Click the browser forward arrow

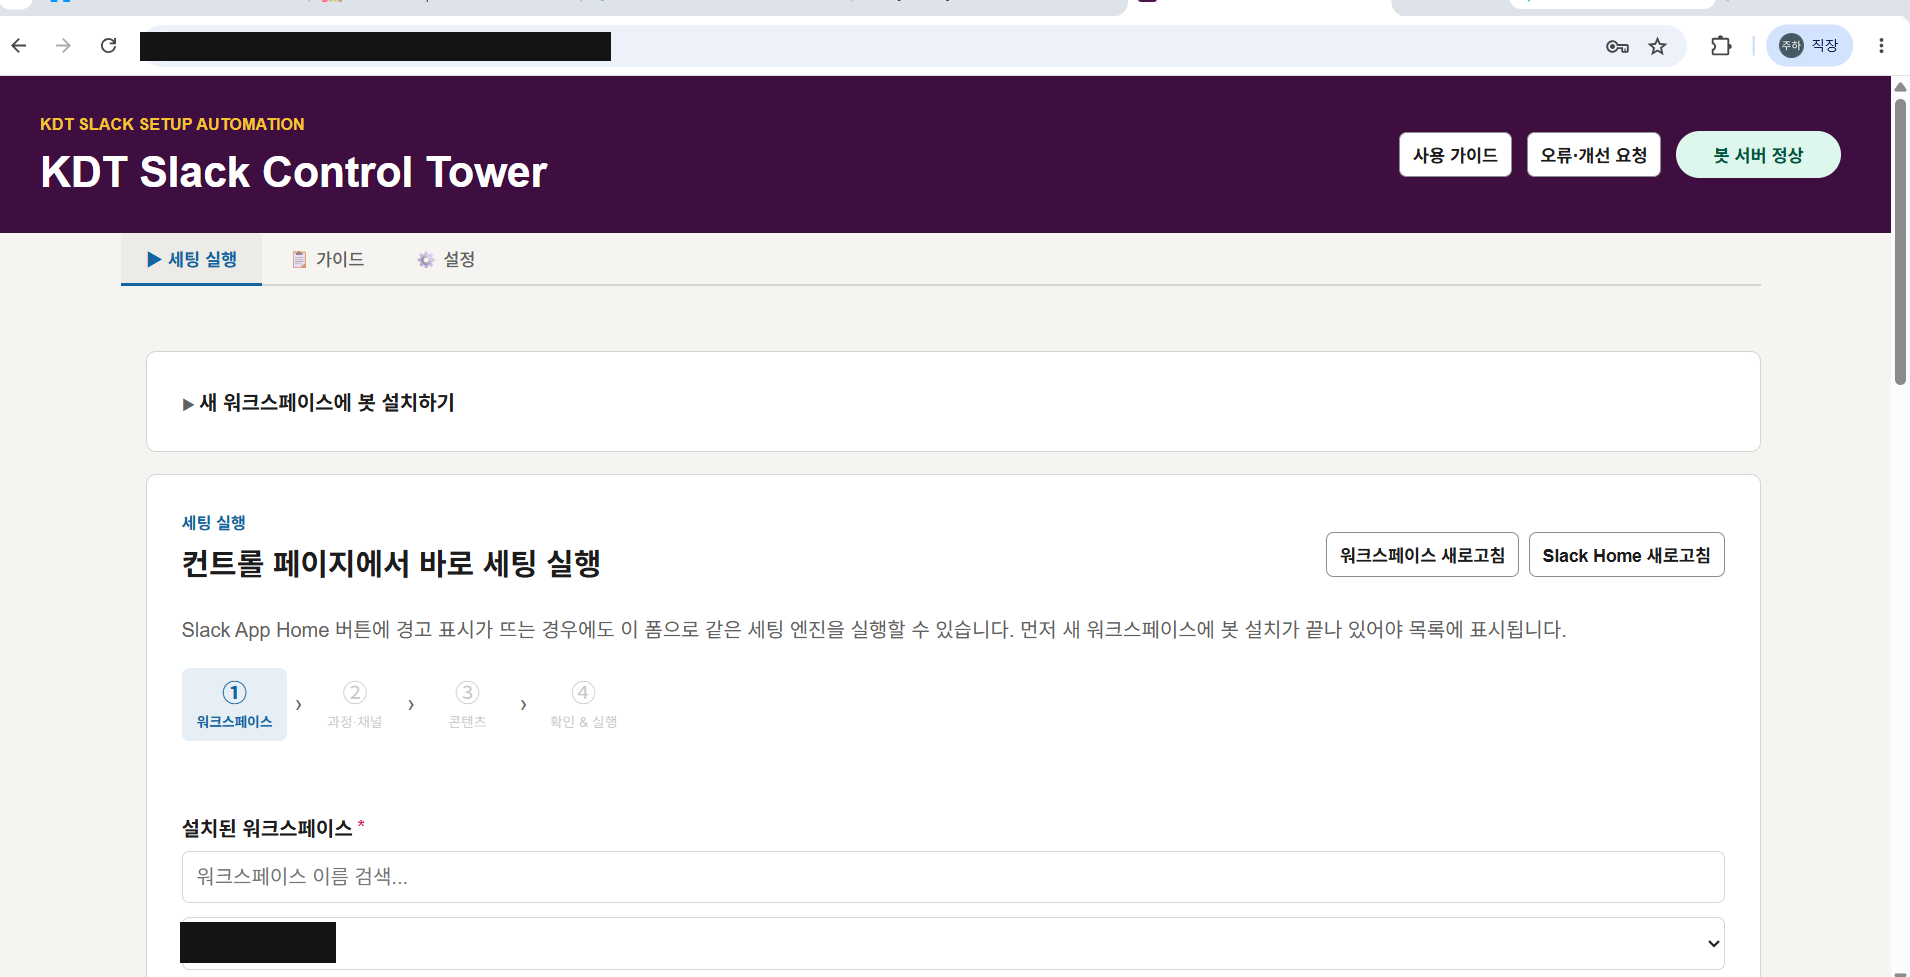pos(63,46)
